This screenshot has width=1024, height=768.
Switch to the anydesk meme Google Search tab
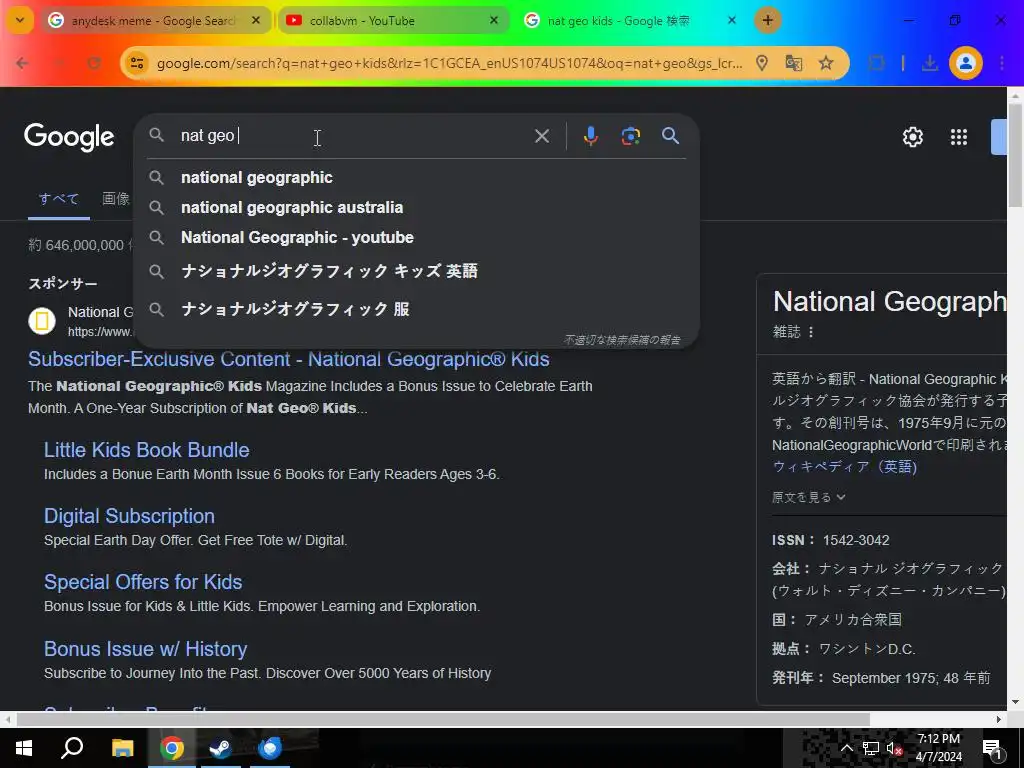[154, 21]
